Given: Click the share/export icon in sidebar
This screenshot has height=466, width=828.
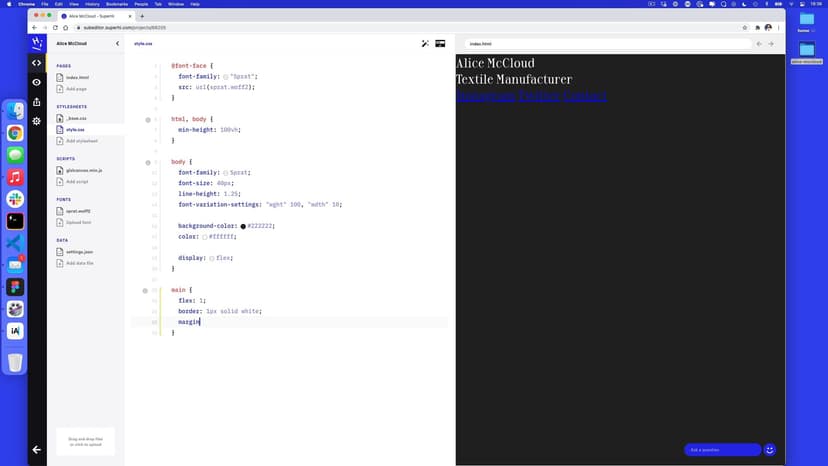Looking at the screenshot, I should coord(37,101).
